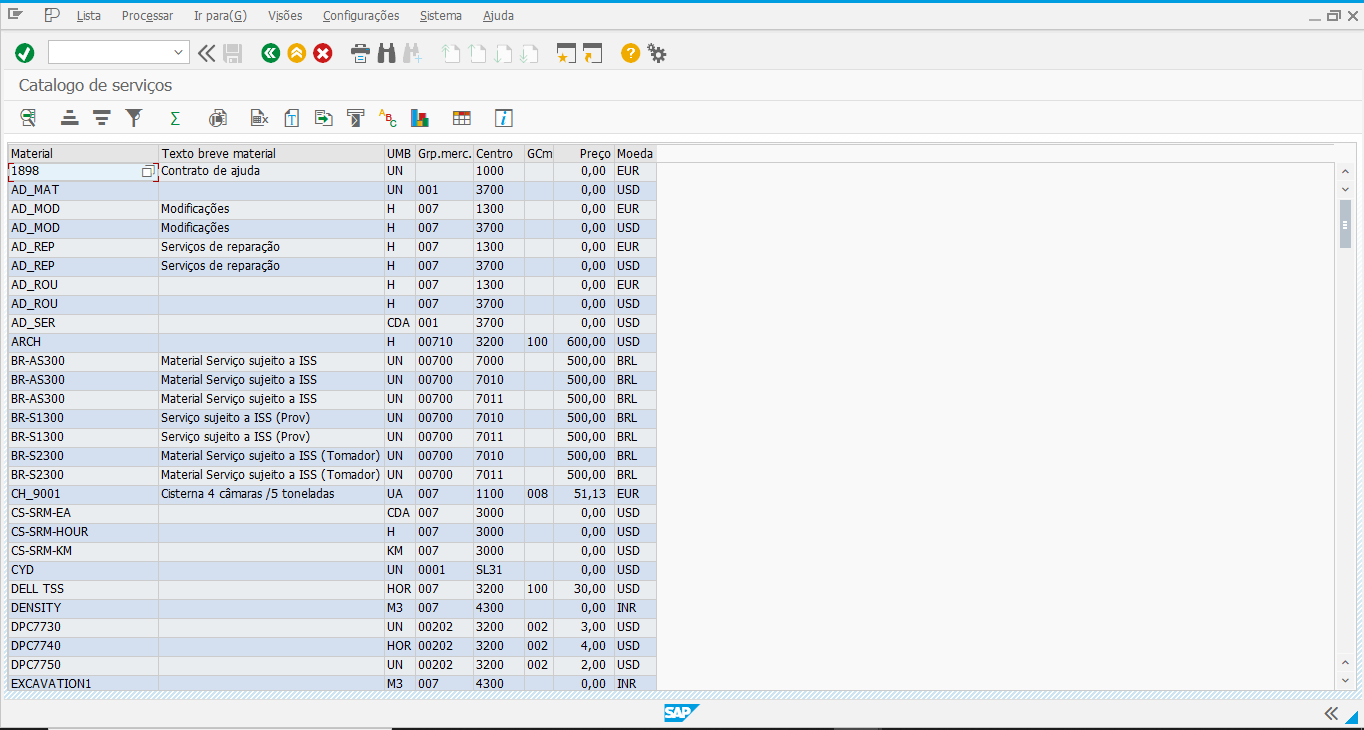The height and width of the screenshot is (730, 1364).
Task: Open the Sistema menu
Action: click(x=441, y=16)
